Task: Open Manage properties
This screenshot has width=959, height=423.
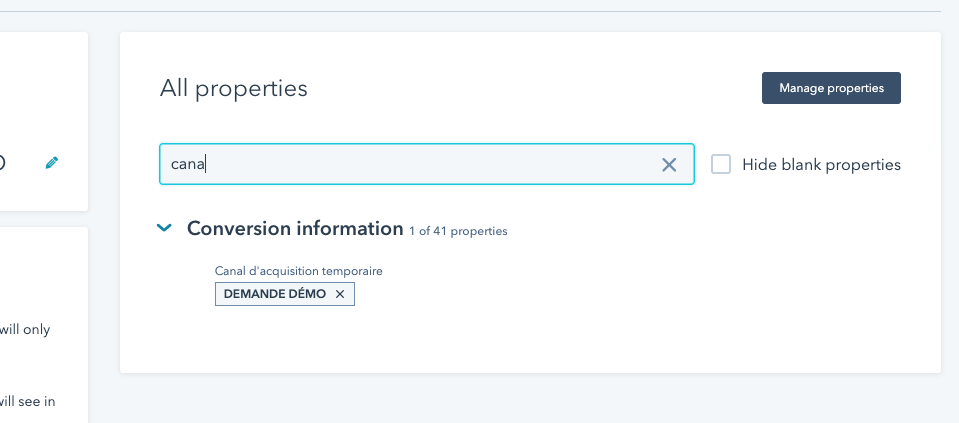Action: pos(831,88)
